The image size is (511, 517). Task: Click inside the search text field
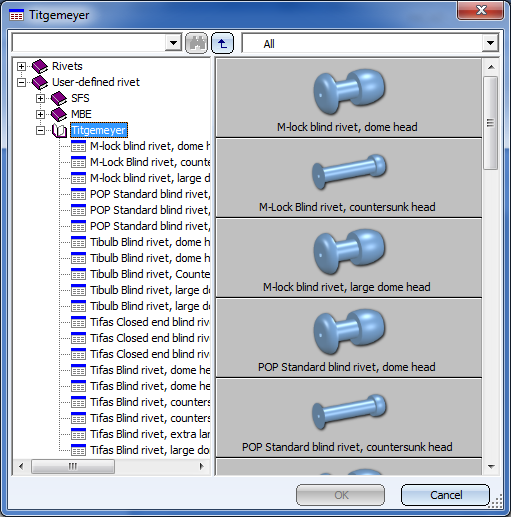pyautogui.click(x=89, y=43)
